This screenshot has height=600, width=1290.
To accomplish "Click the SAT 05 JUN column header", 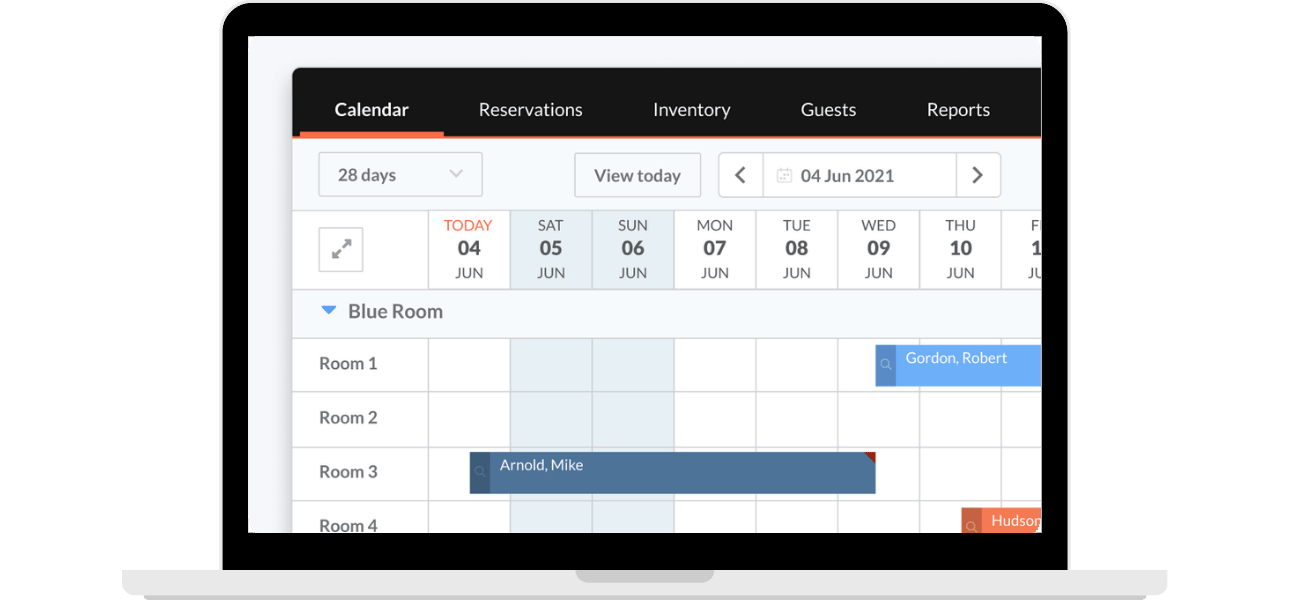I will click(551, 249).
